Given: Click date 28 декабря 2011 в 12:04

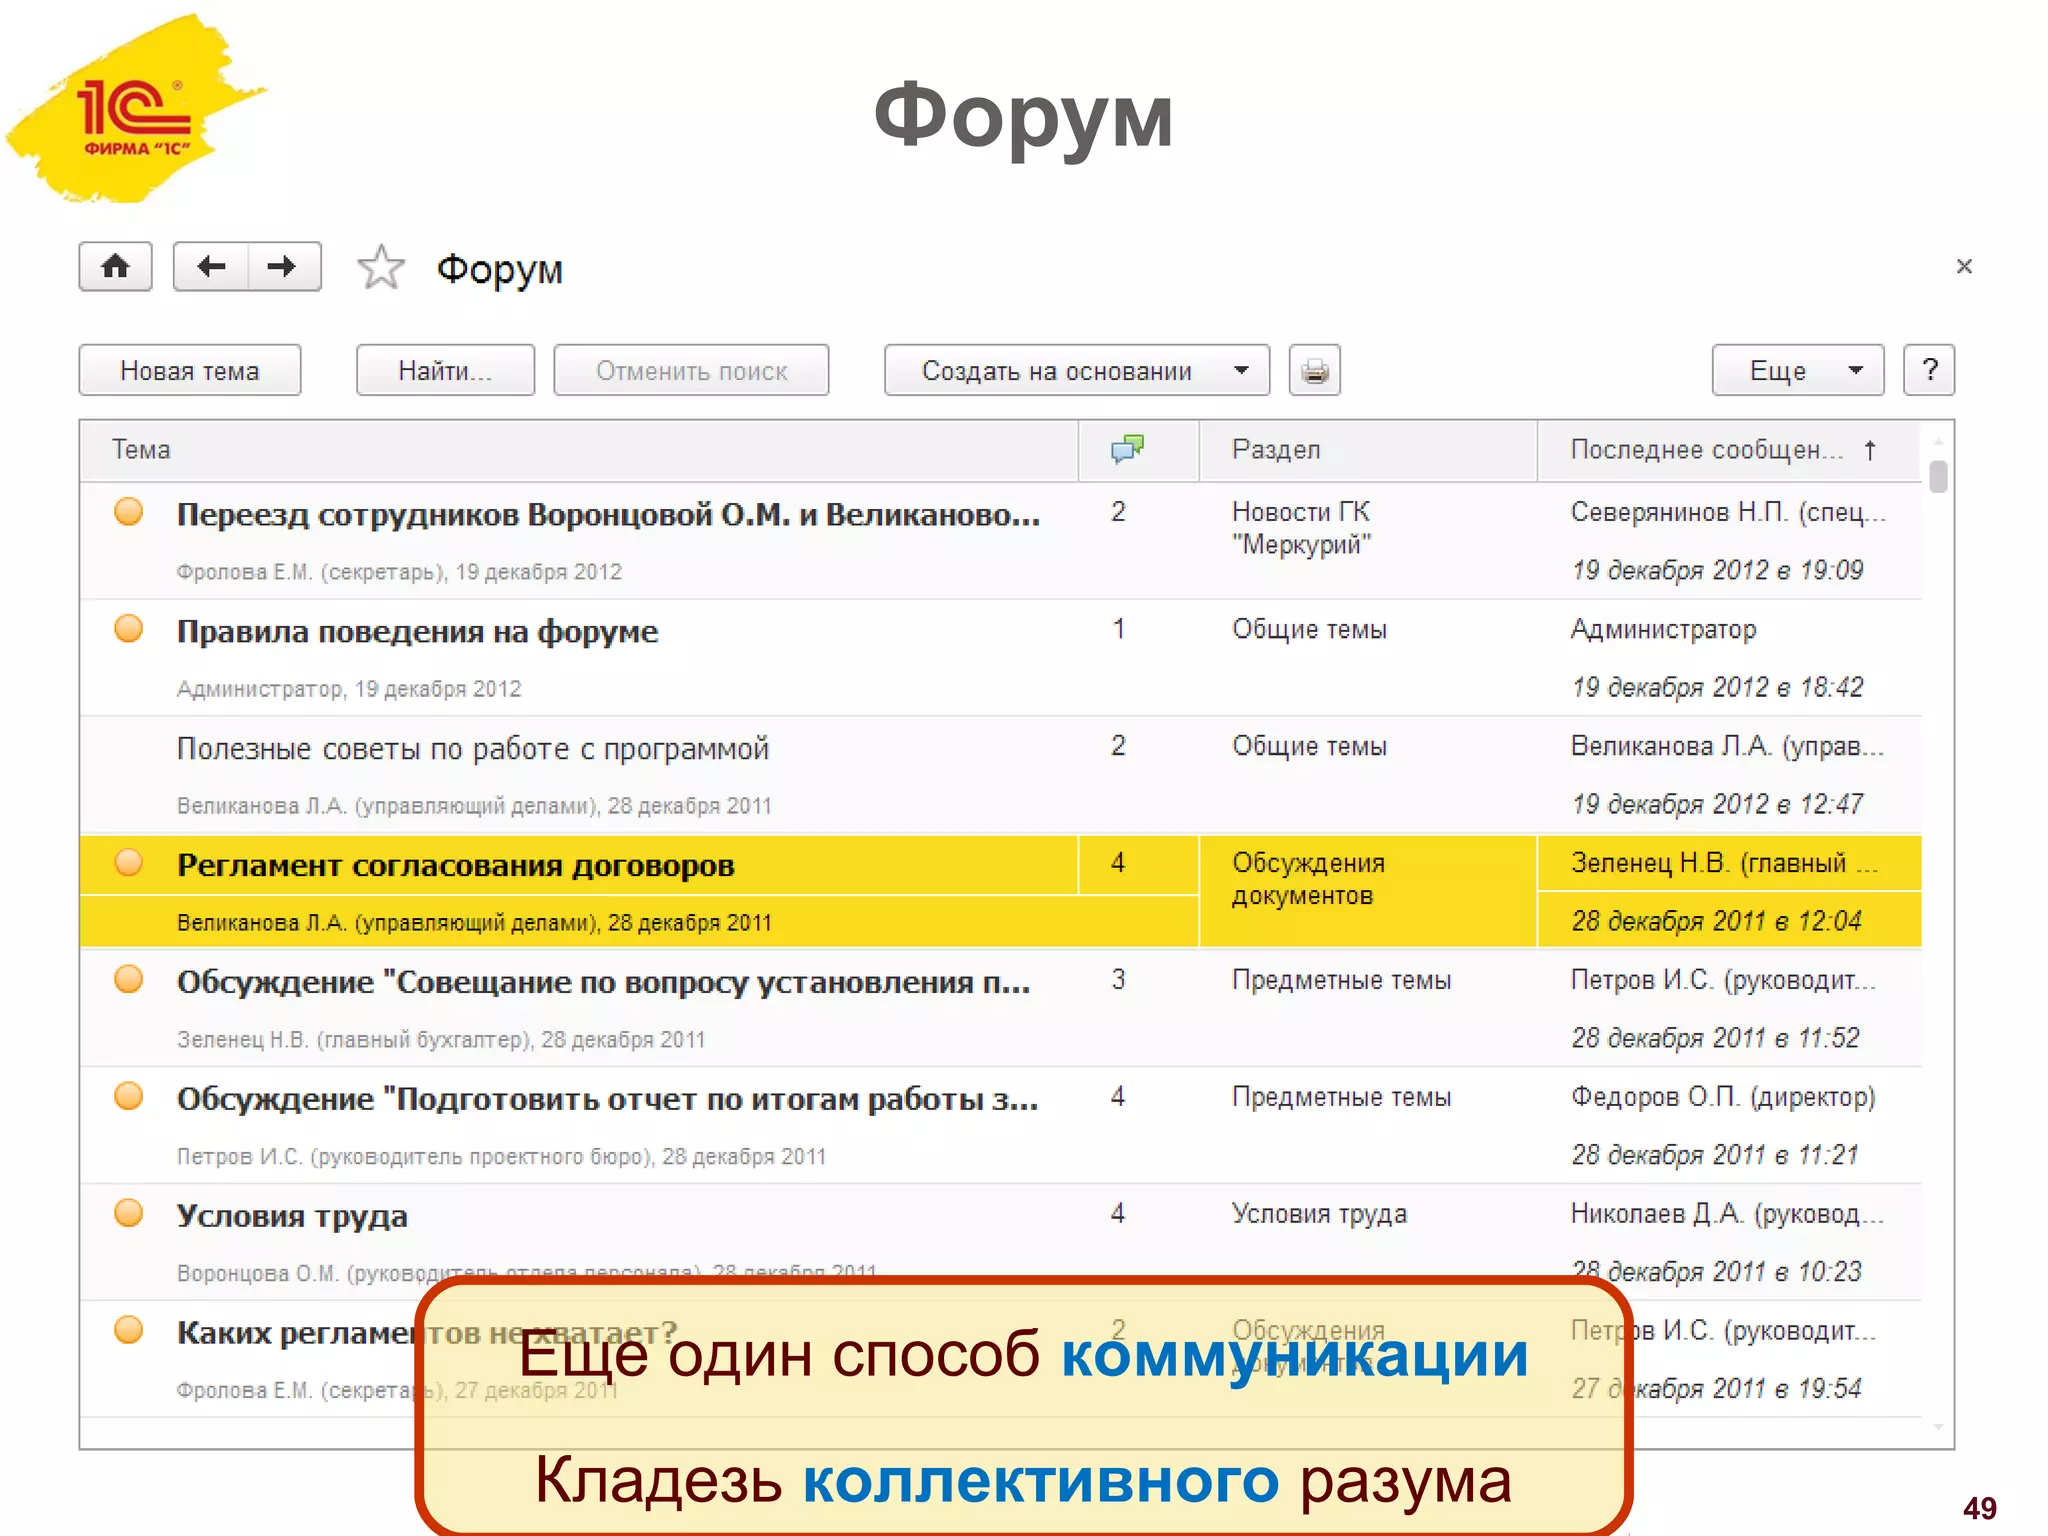Looking at the screenshot, I should [1716, 921].
